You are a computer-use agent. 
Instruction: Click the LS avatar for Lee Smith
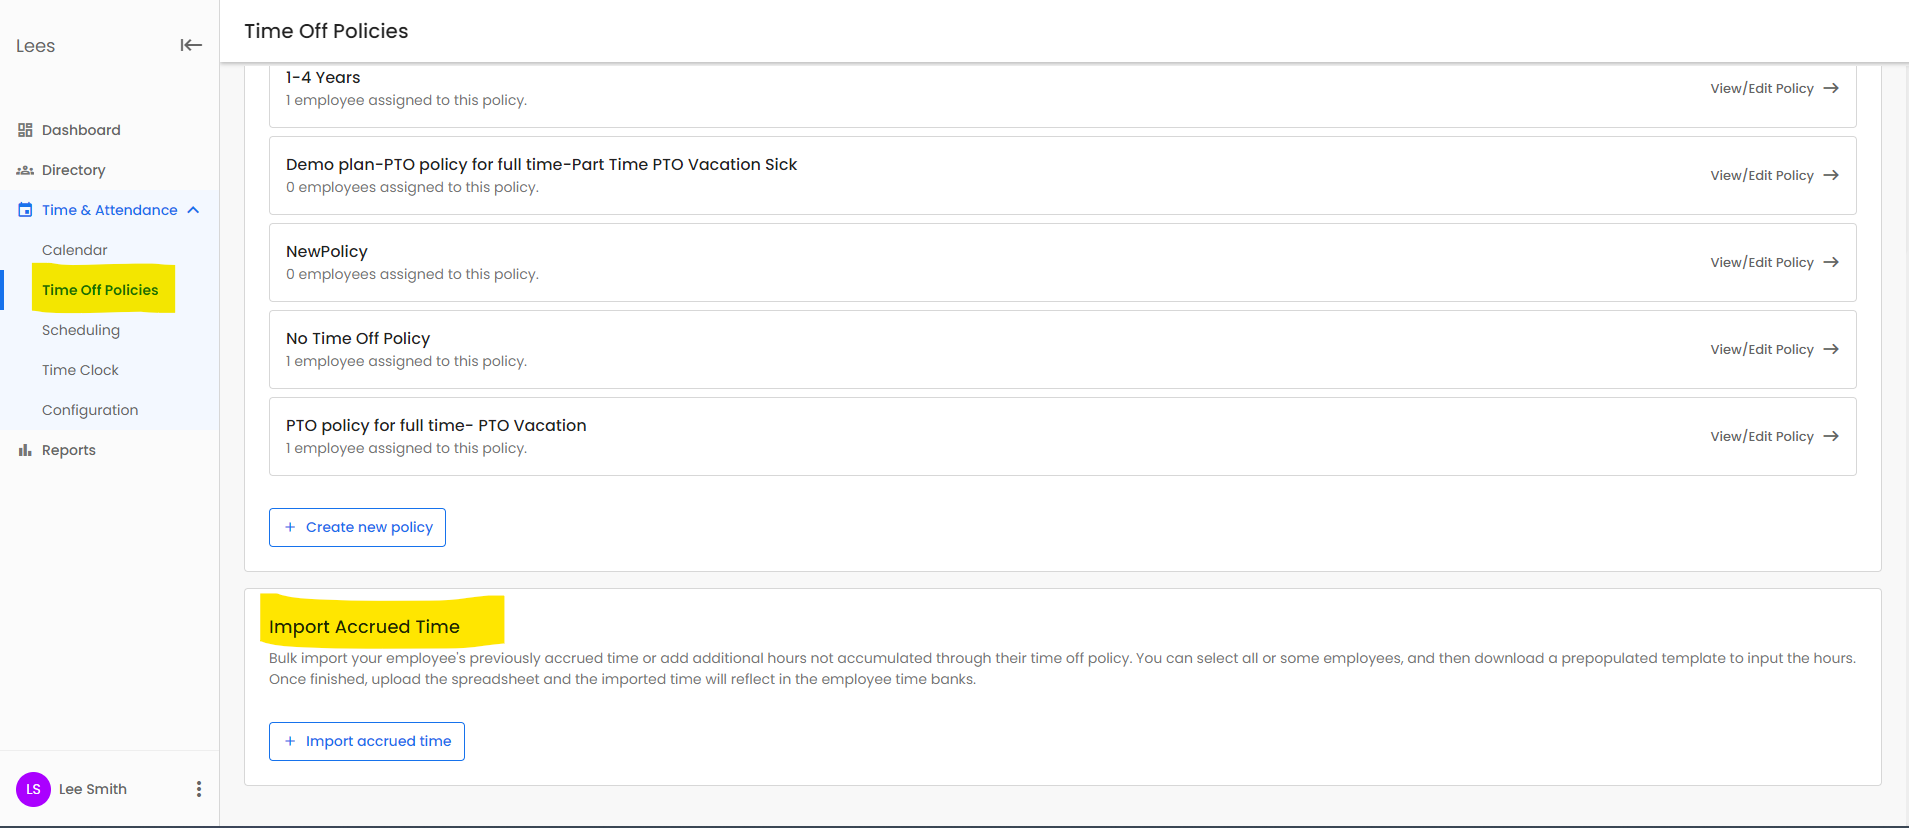click(x=33, y=789)
